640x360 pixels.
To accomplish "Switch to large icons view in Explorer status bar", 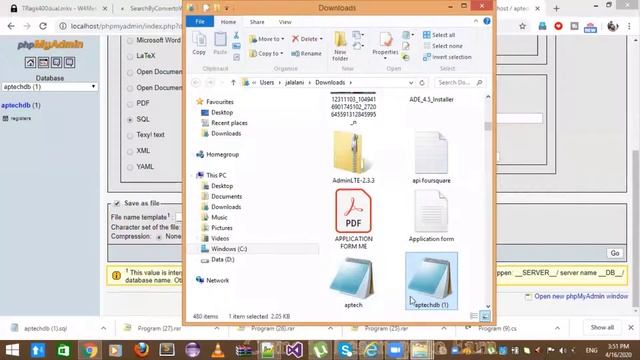I will pos(485,316).
